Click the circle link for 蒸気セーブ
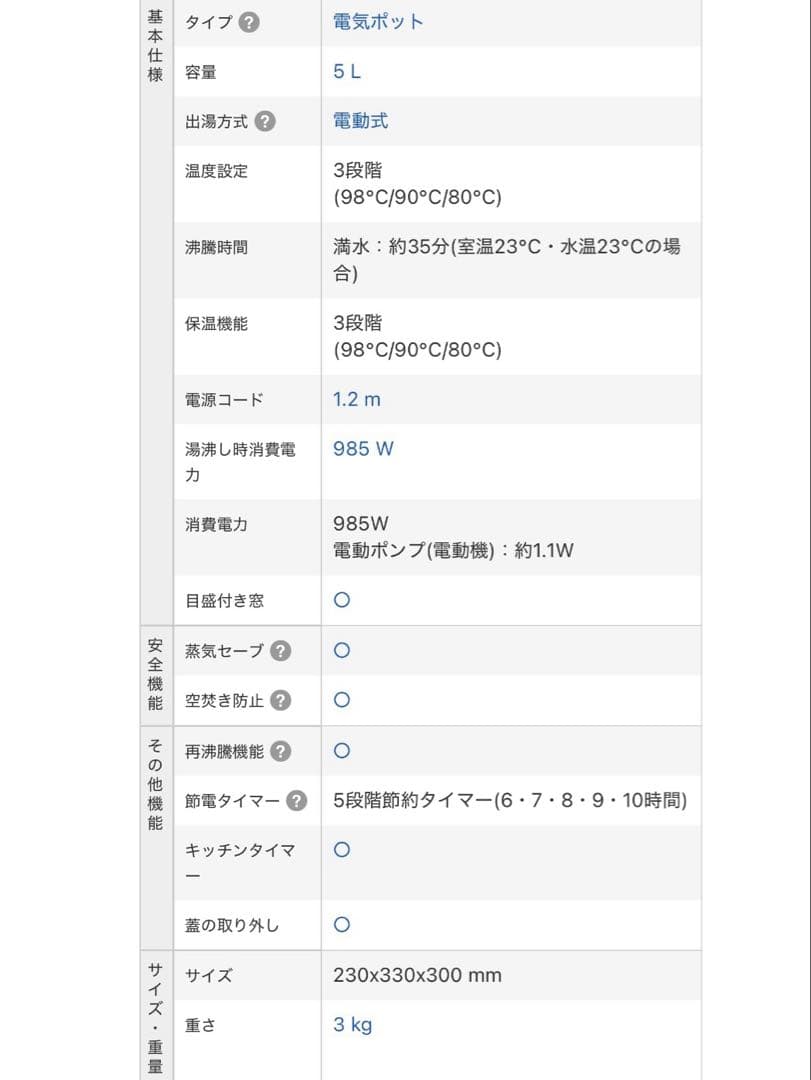 coord(342,650)
